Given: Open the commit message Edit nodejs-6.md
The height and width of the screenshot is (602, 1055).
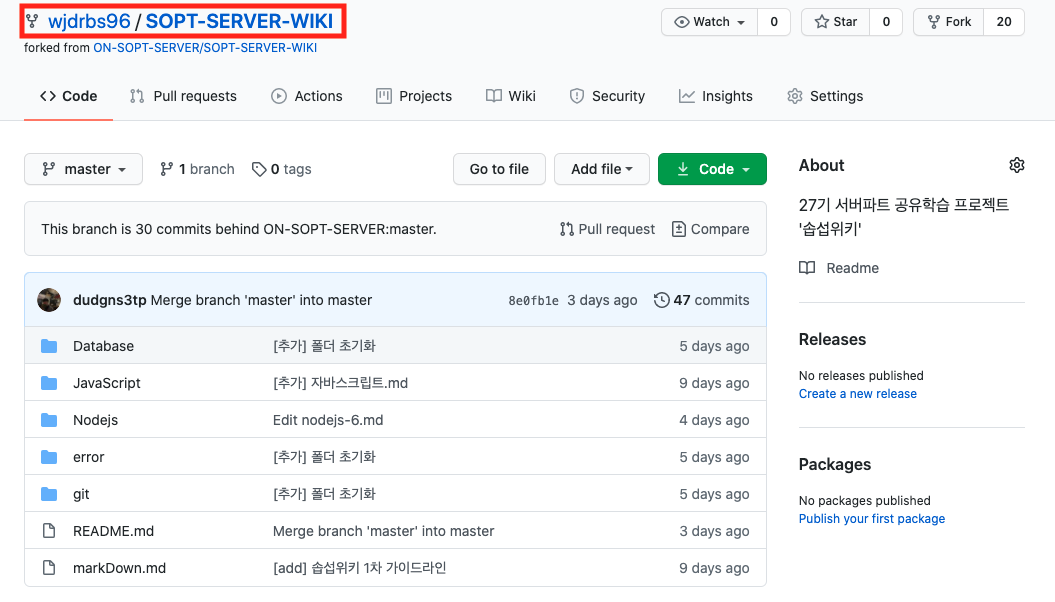Looking at the screenshot, I should 328,420.
